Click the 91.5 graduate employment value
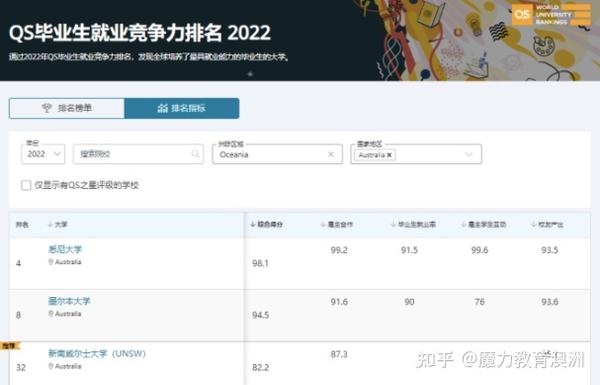This screenshot has width=600, height=385. [409, 250]
